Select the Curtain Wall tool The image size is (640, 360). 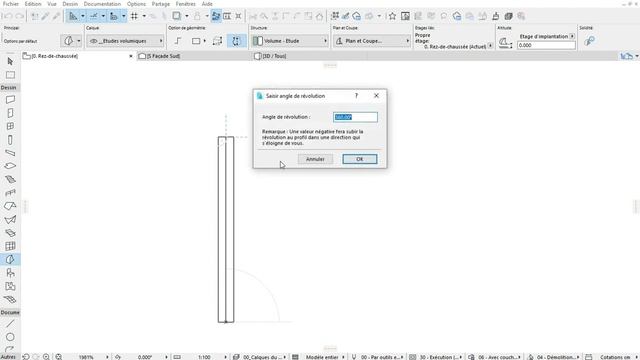(x=10, y=246)
